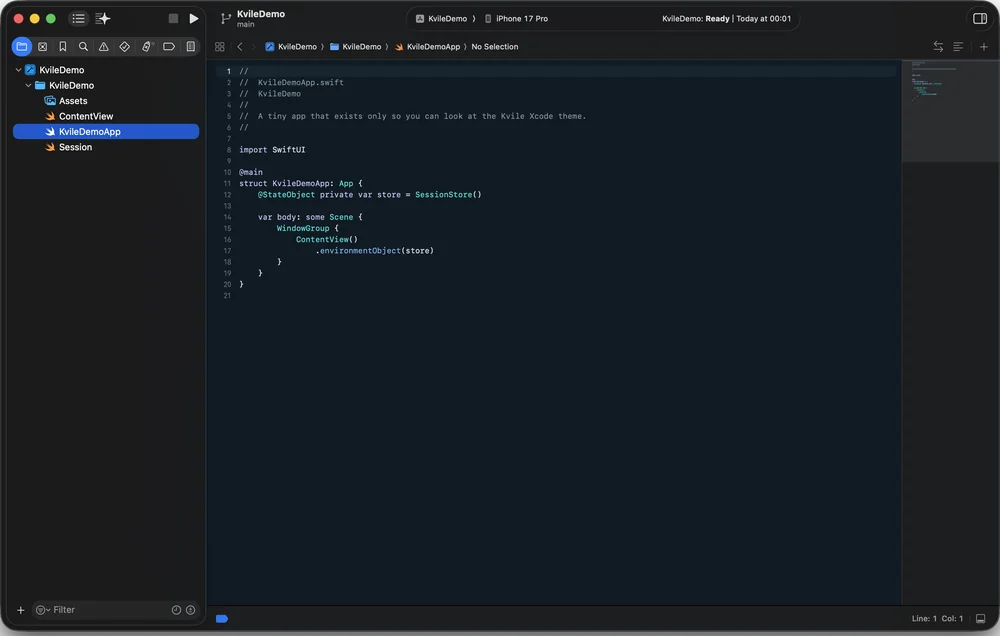
Task: Place cursor on import SwiftUI line
Action: pyautogui.click(x=272, y=150)
